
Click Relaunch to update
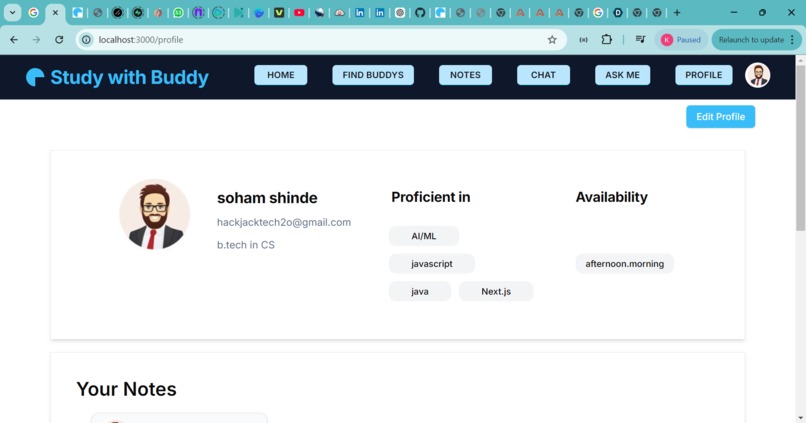pyautogui.click(x=751, y=40)
